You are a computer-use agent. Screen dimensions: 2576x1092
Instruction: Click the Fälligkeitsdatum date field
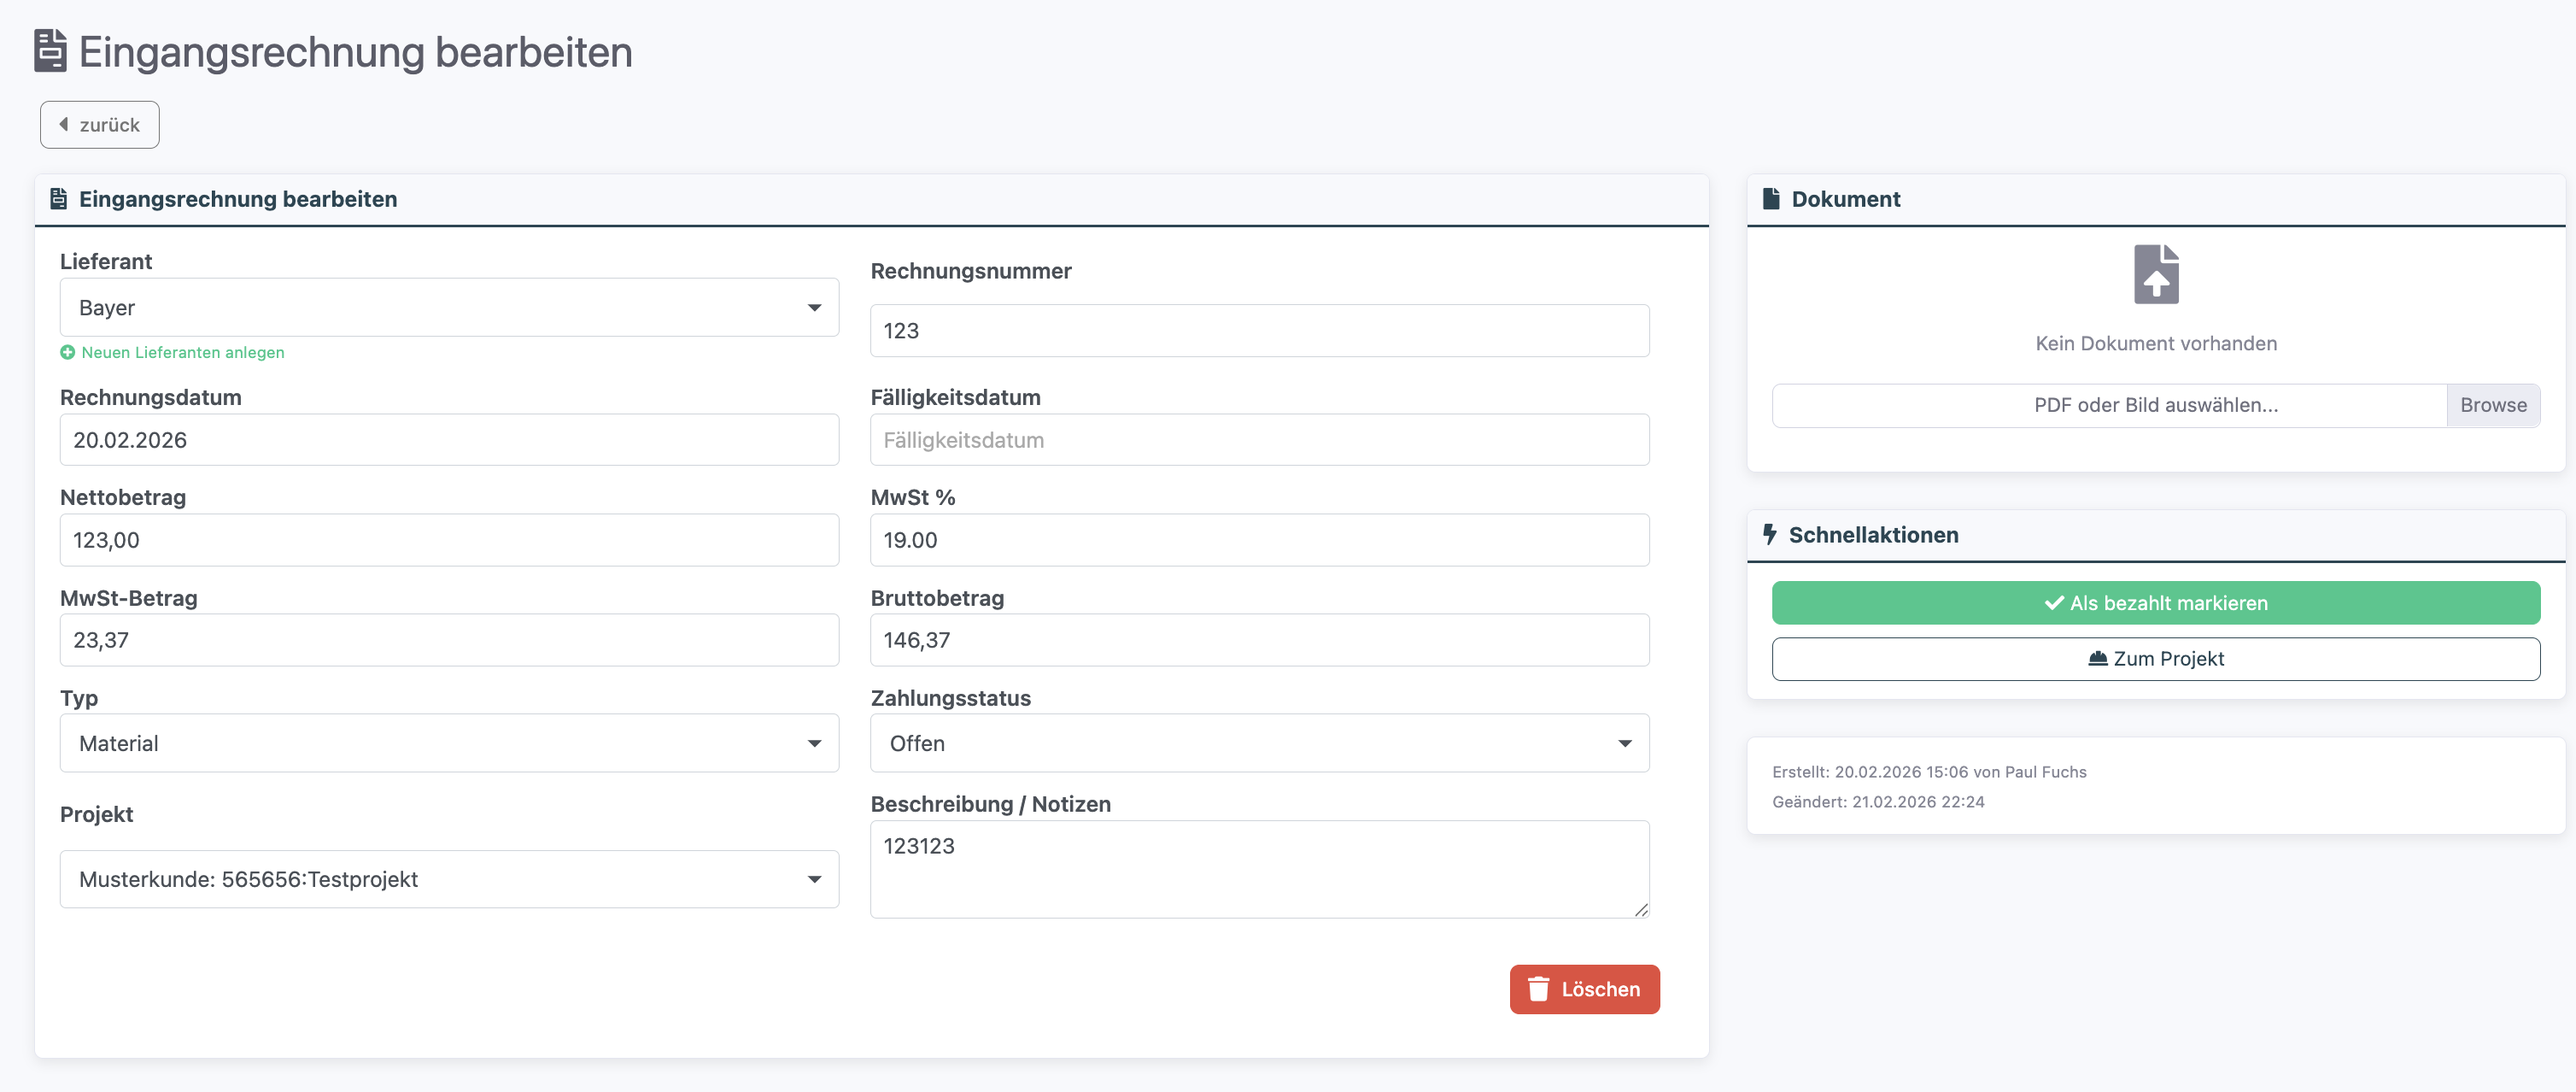coord(1258,440)
